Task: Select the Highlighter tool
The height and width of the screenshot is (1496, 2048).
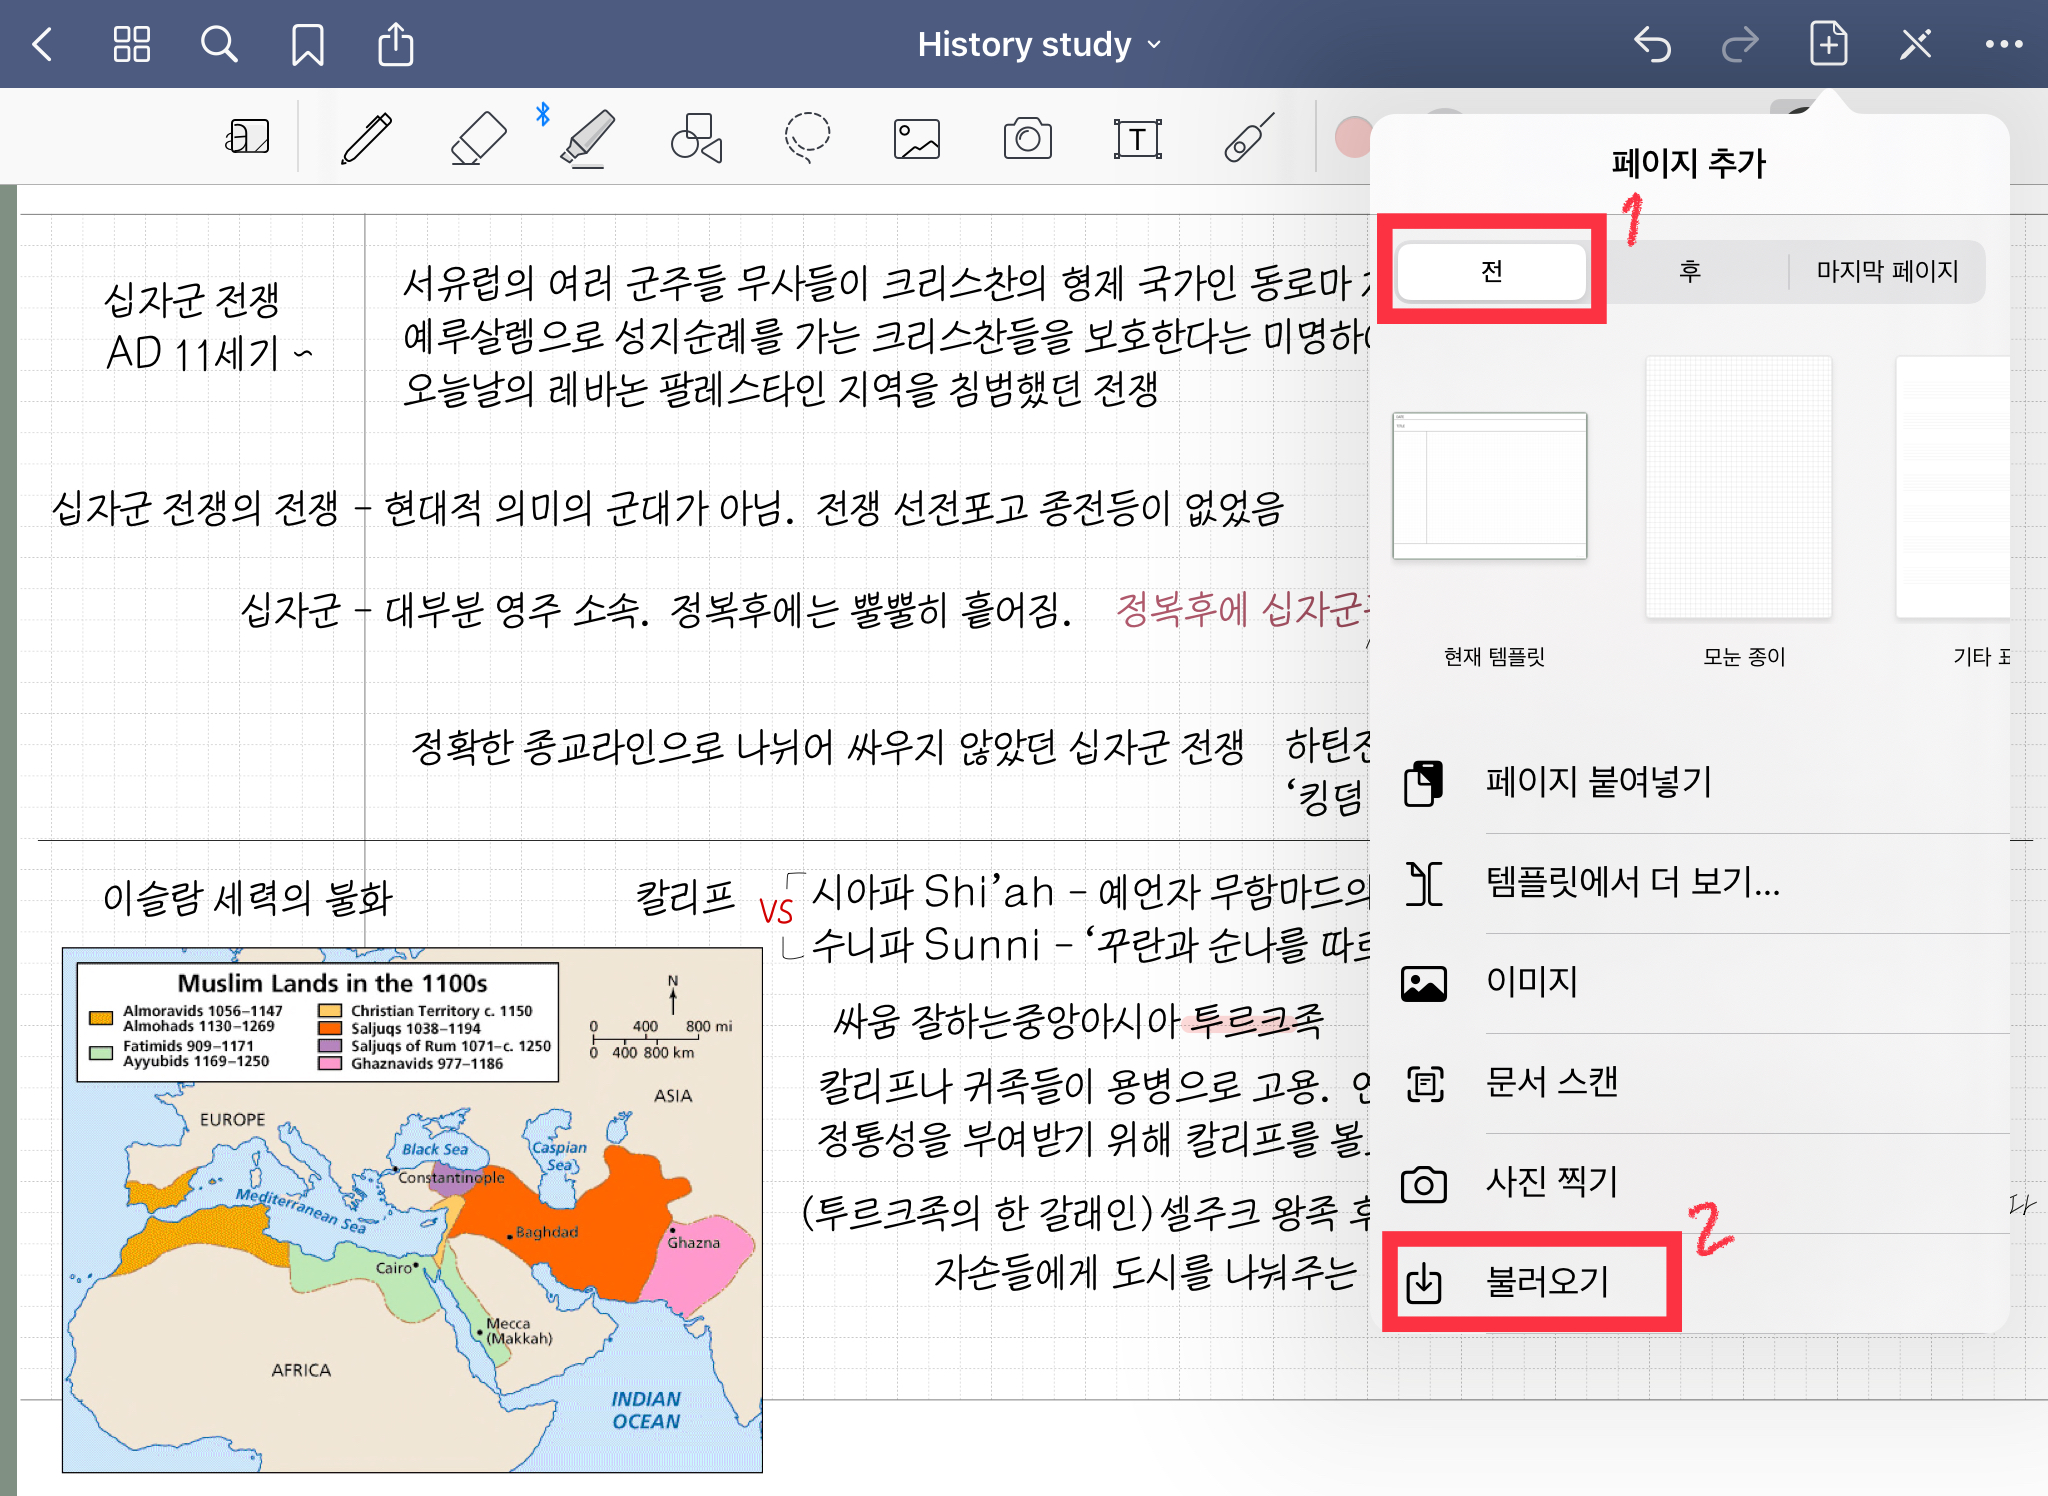Action: pyautogui.click(x=588, y=138)
